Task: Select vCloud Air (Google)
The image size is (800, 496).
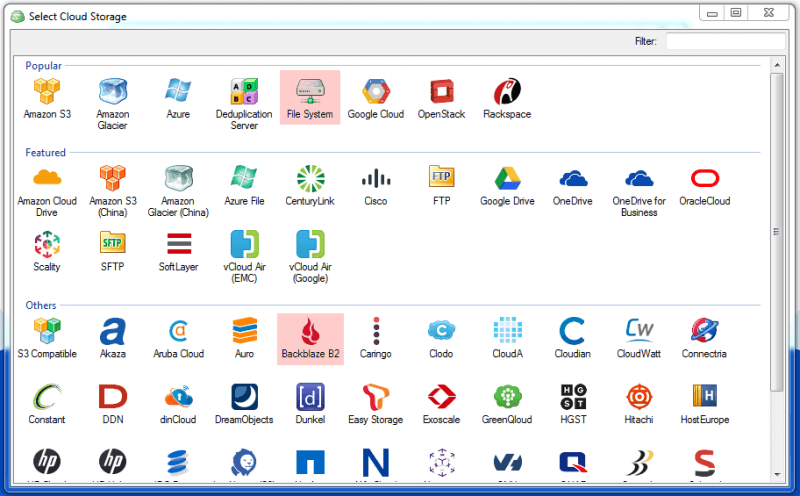Action: coord(310,257)
